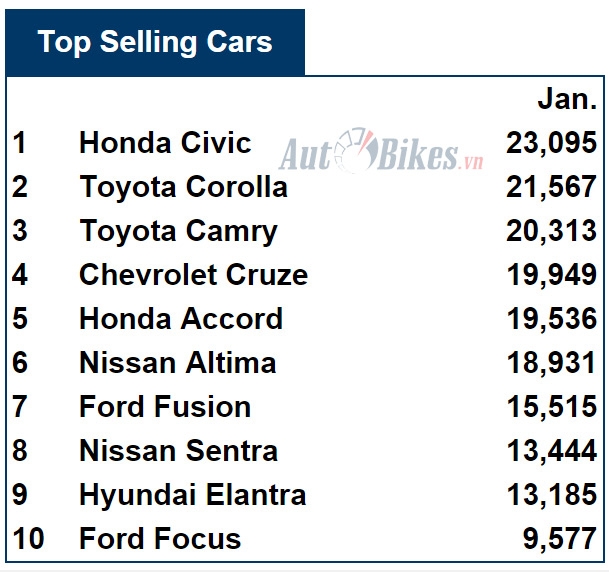Click on Toyota Camry in the list
The width and height of the screenshot is (609, 572).
point(178,231)
